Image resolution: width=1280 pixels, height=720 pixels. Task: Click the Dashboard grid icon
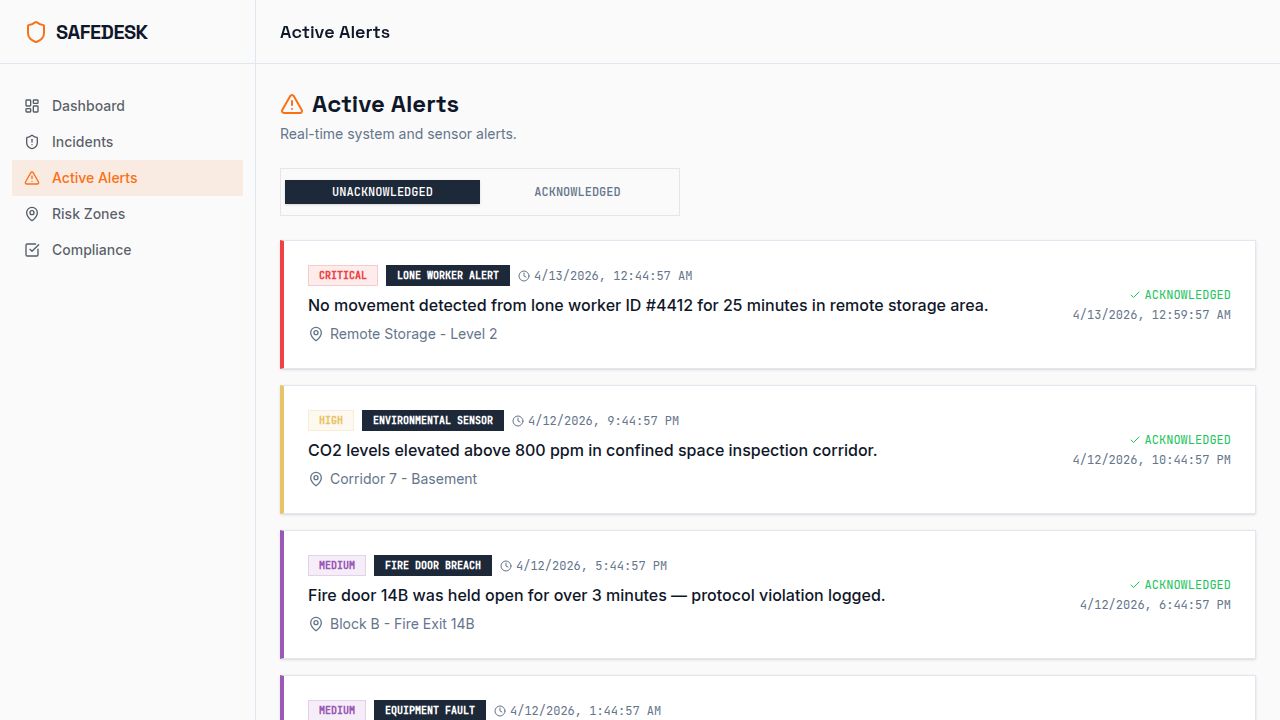(x=32, y=106)
